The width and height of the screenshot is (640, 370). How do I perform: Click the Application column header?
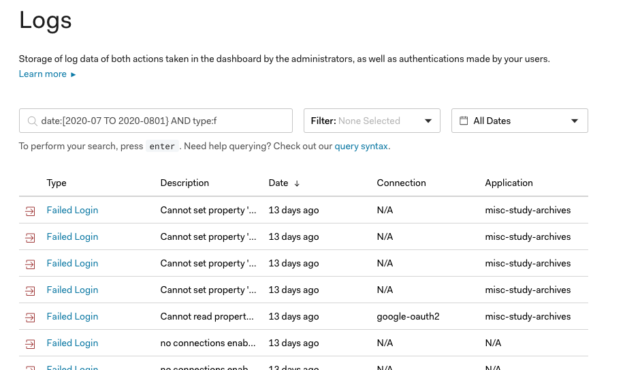[509, 183]
